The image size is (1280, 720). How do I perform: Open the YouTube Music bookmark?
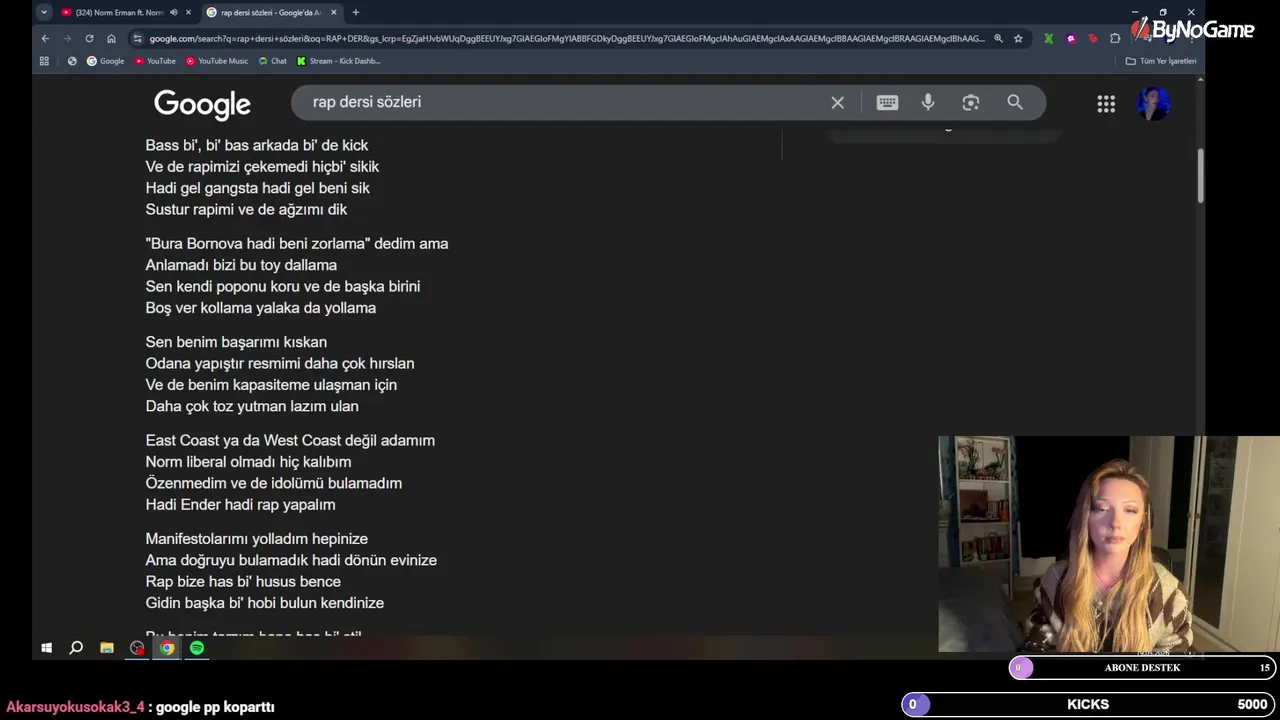click(x=217, y=61)
